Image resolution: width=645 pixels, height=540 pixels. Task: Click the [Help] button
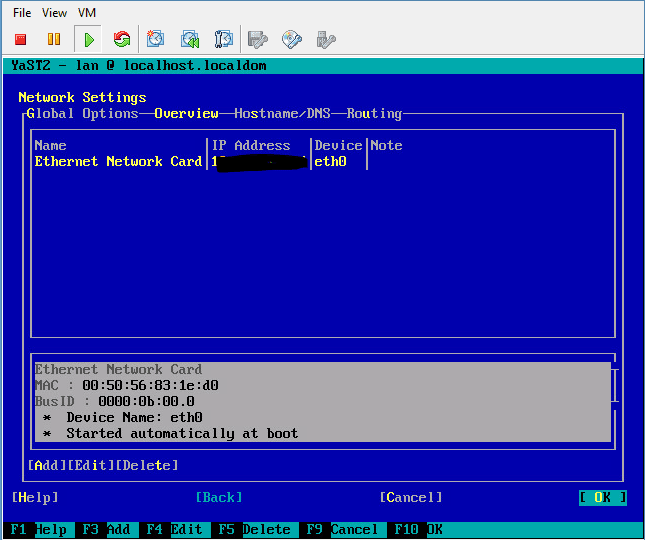click(35, 497)
